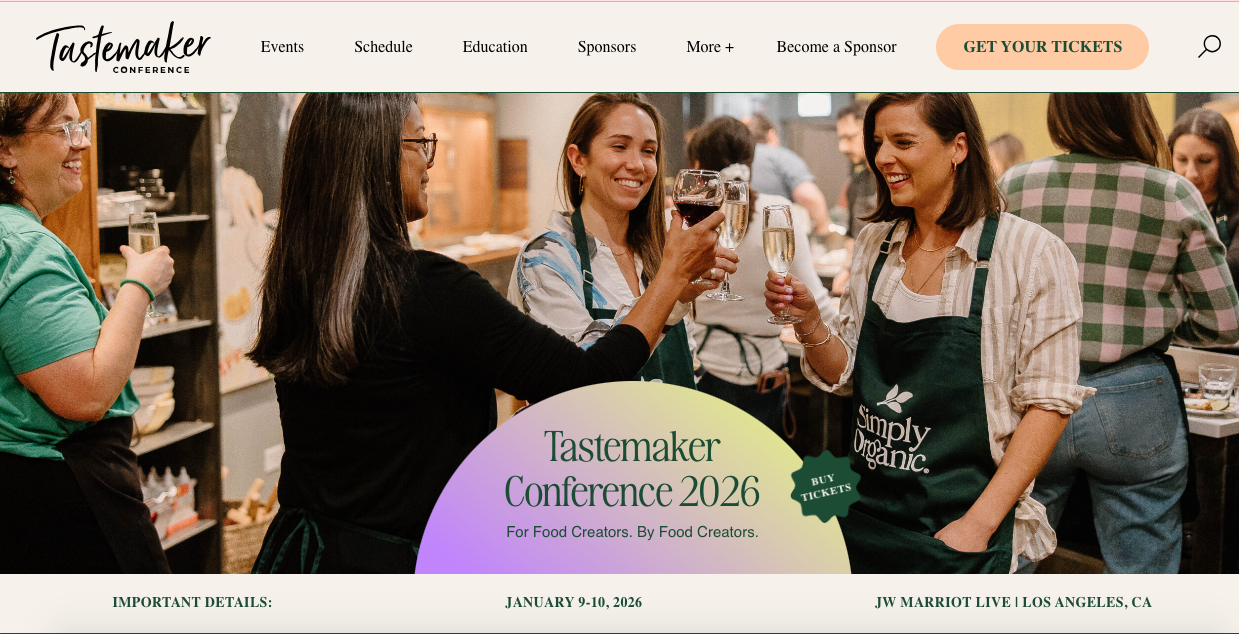
Task: Click the Simply Organic apron logo
Action: (892, 429)
